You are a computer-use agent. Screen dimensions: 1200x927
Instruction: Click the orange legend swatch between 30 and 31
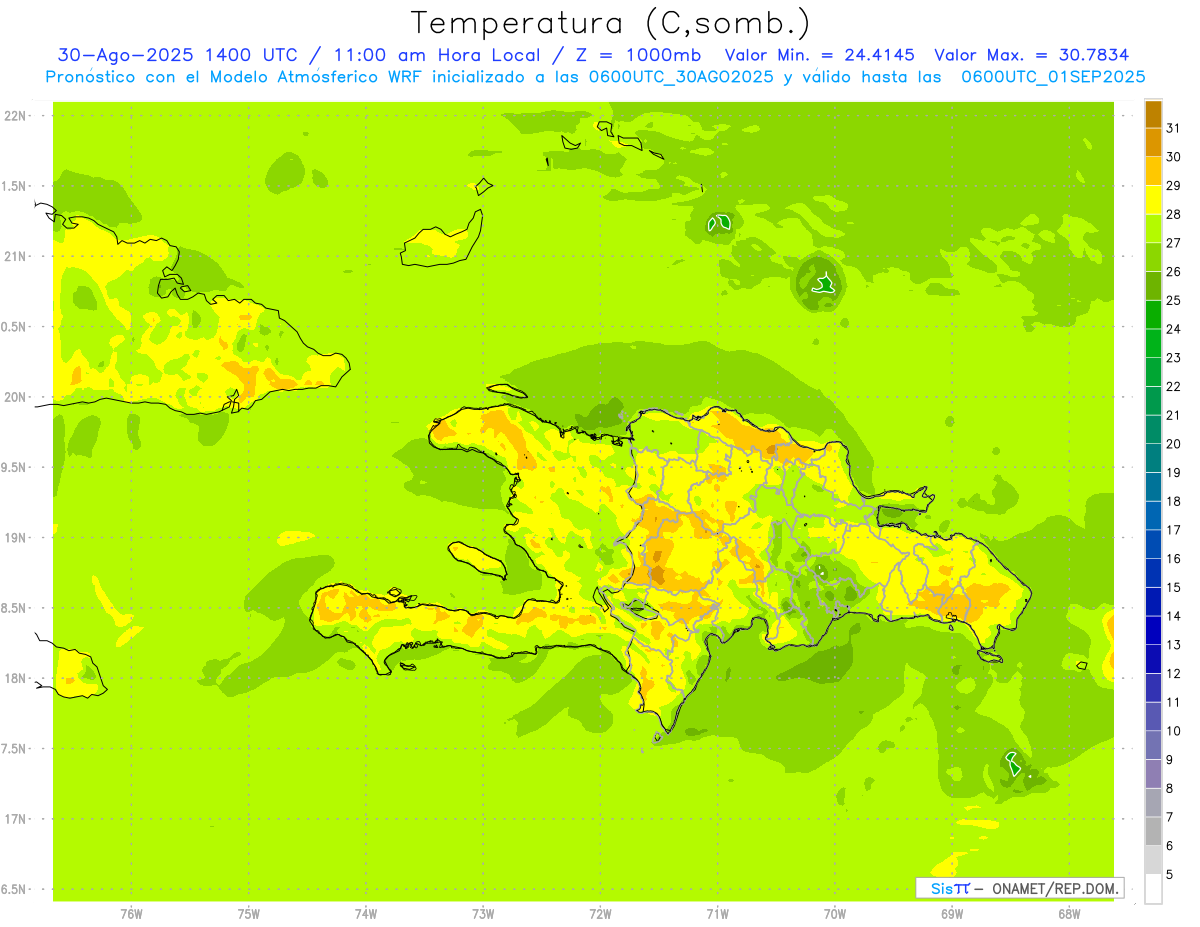(x=1153, y=142)
